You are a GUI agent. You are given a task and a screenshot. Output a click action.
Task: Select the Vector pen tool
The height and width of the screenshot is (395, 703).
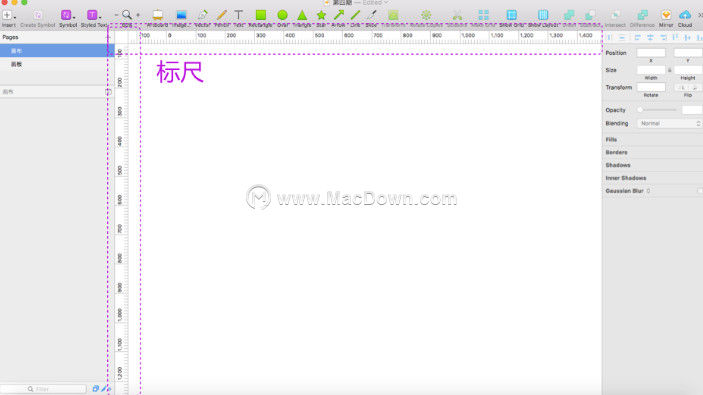(202, 15)
